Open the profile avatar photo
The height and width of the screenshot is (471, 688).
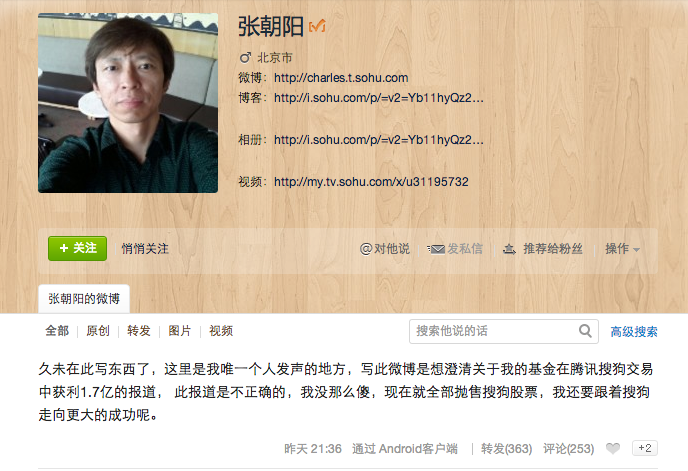[x=128, y=103]
